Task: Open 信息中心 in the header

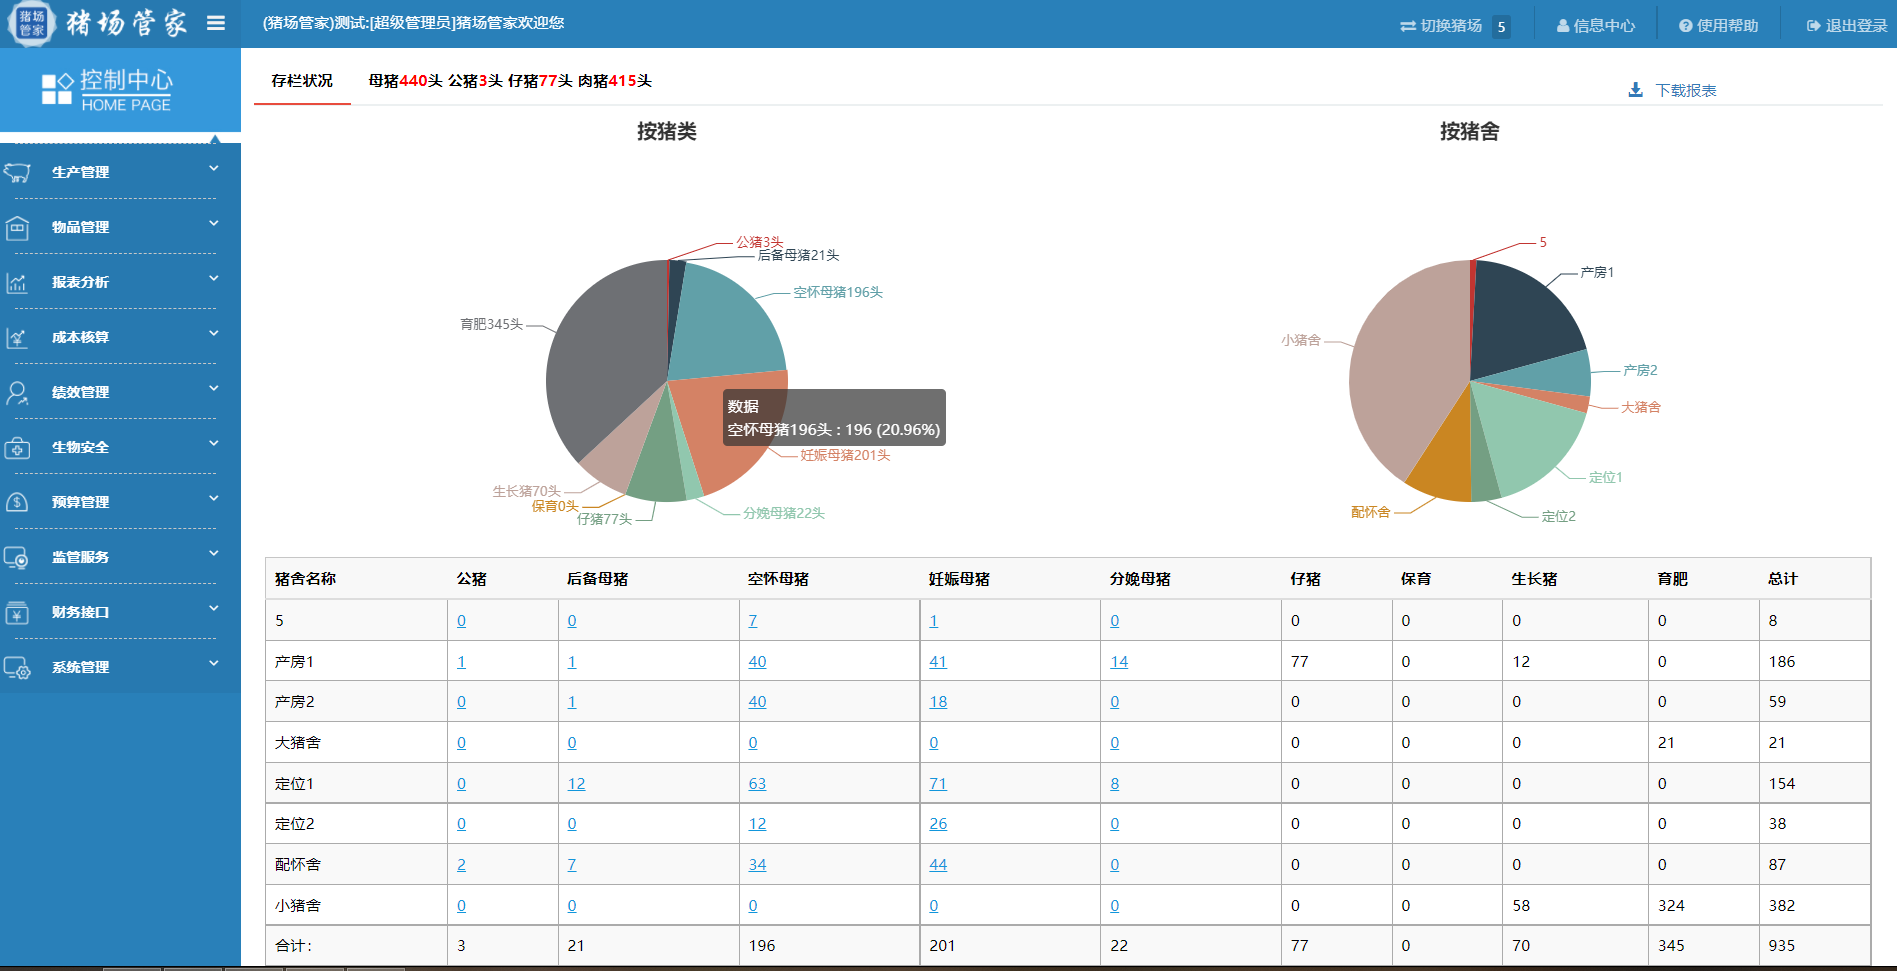Action: pyautogui.click(x=1596, y=26)
